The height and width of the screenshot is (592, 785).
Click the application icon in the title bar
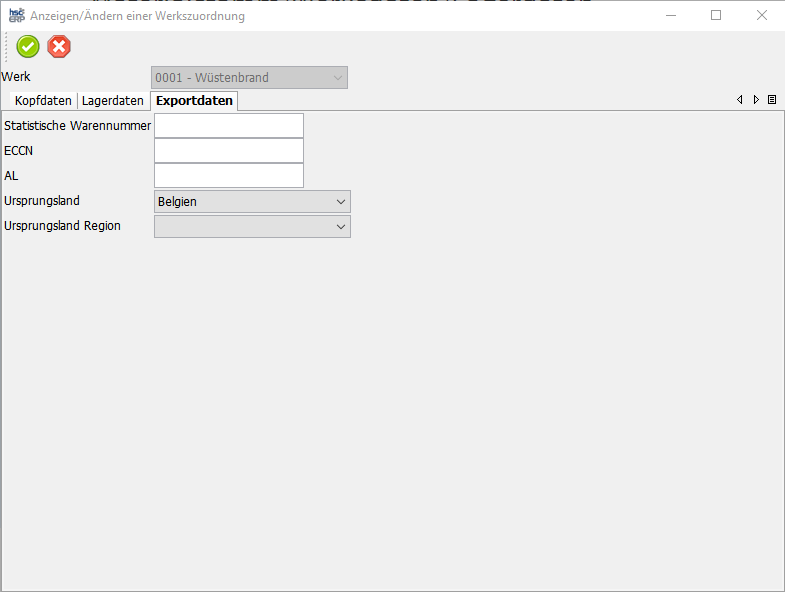point(16,16)
